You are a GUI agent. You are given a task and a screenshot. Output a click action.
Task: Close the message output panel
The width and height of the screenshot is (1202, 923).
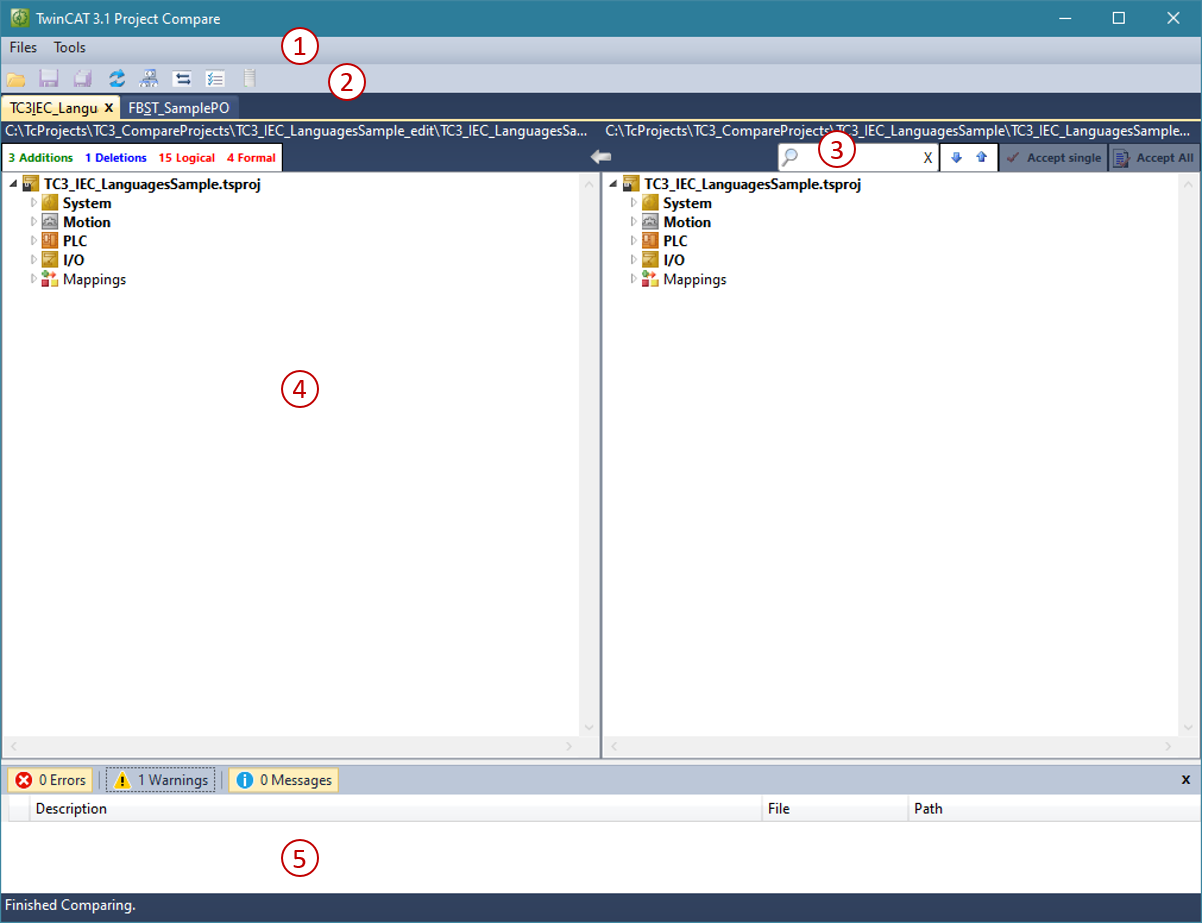coord(1186,779)
